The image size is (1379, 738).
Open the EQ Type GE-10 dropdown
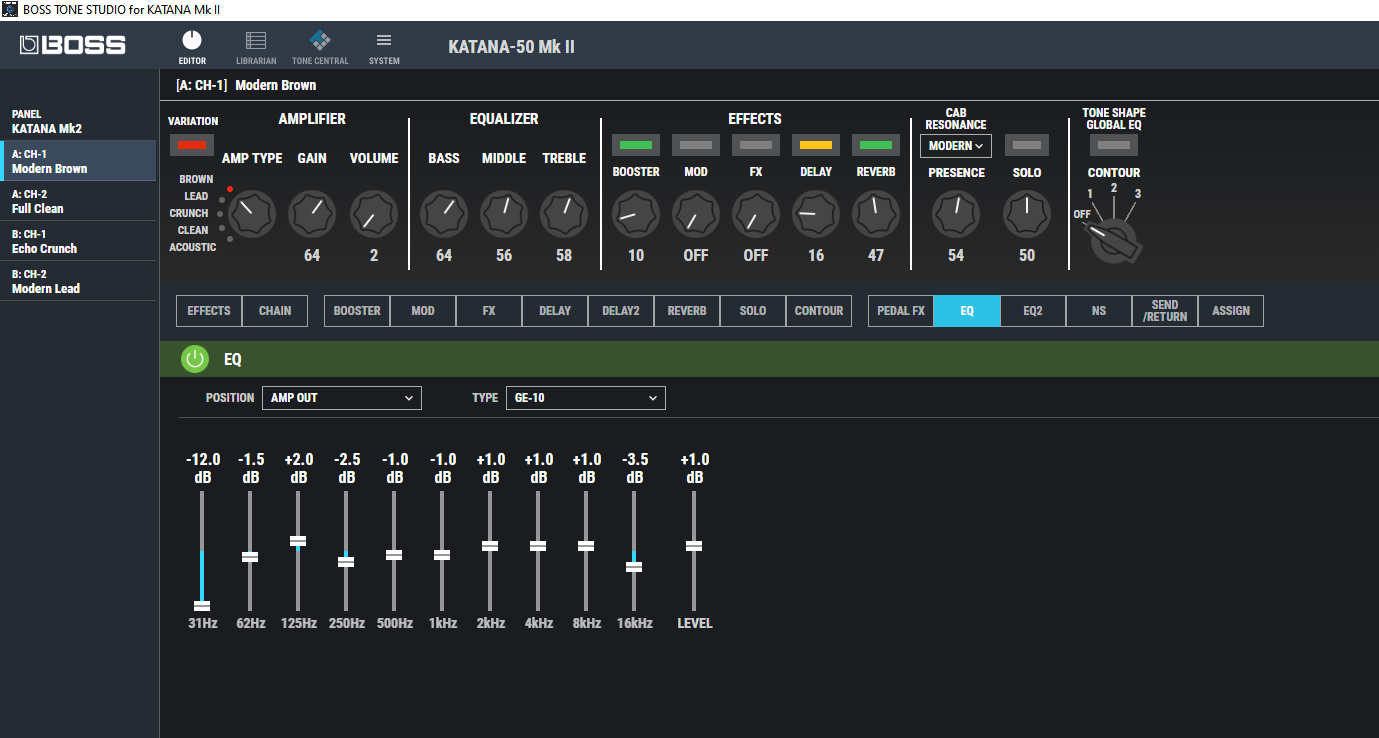586,398
